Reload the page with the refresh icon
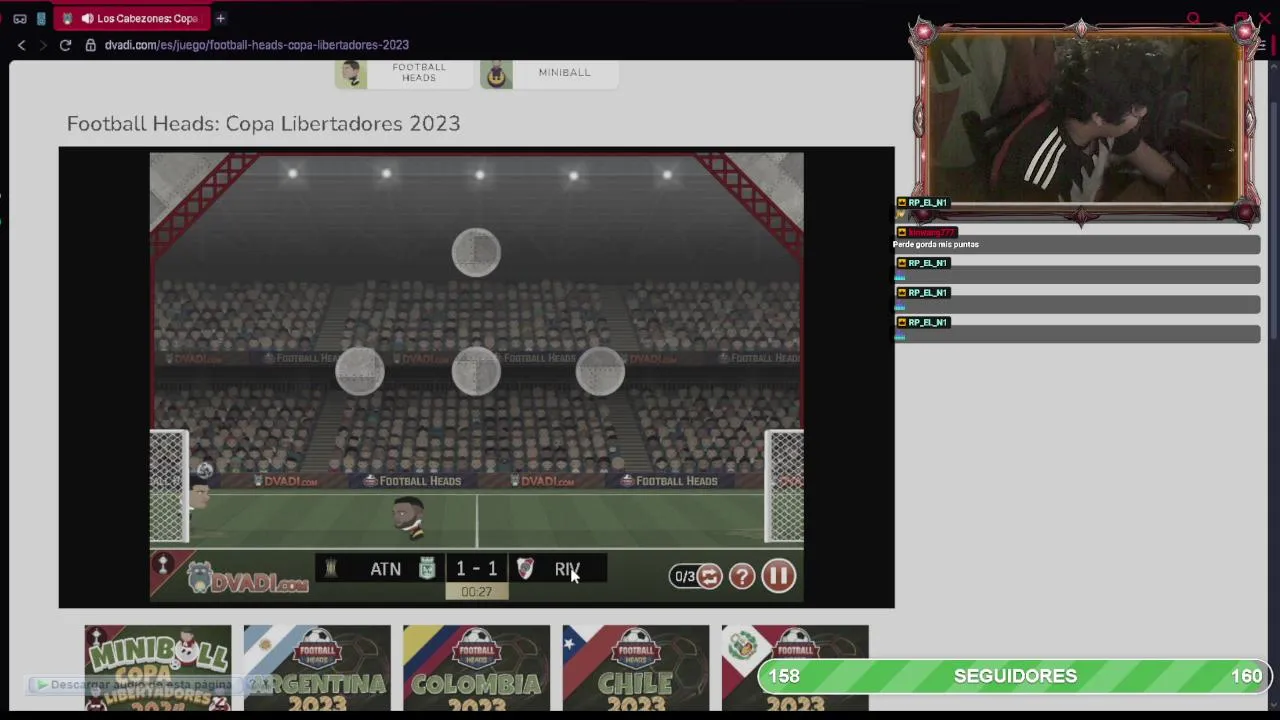 [65, 45]
